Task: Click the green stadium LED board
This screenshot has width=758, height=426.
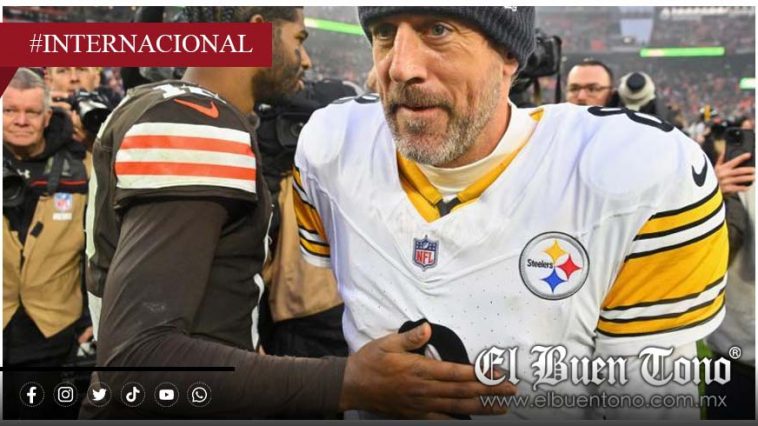Action: [x=682, y=52]
